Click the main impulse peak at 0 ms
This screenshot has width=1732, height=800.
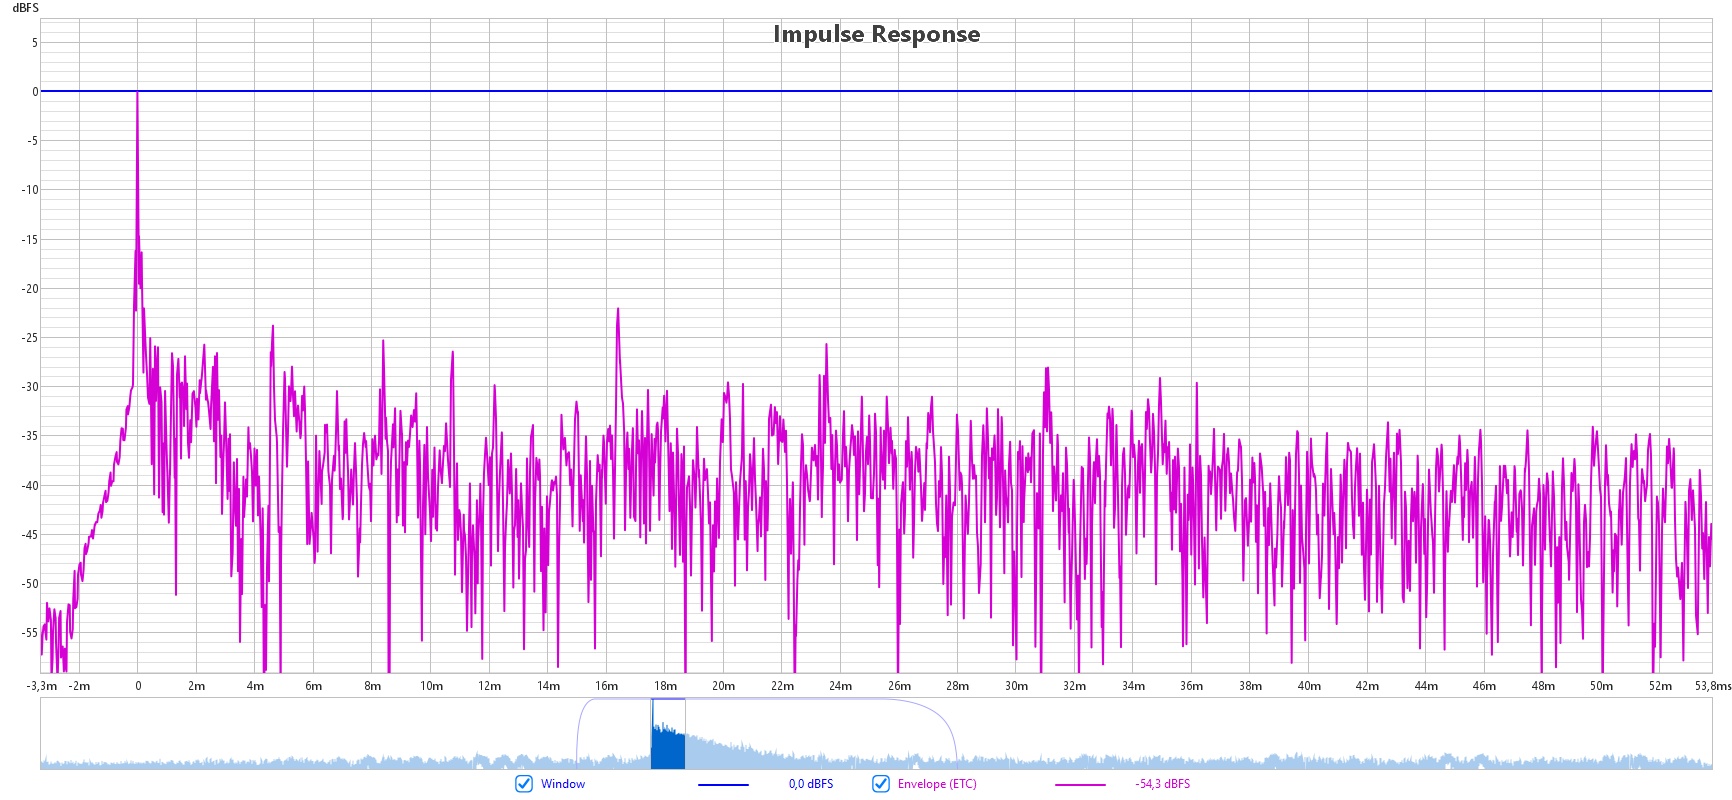point(138,93)
